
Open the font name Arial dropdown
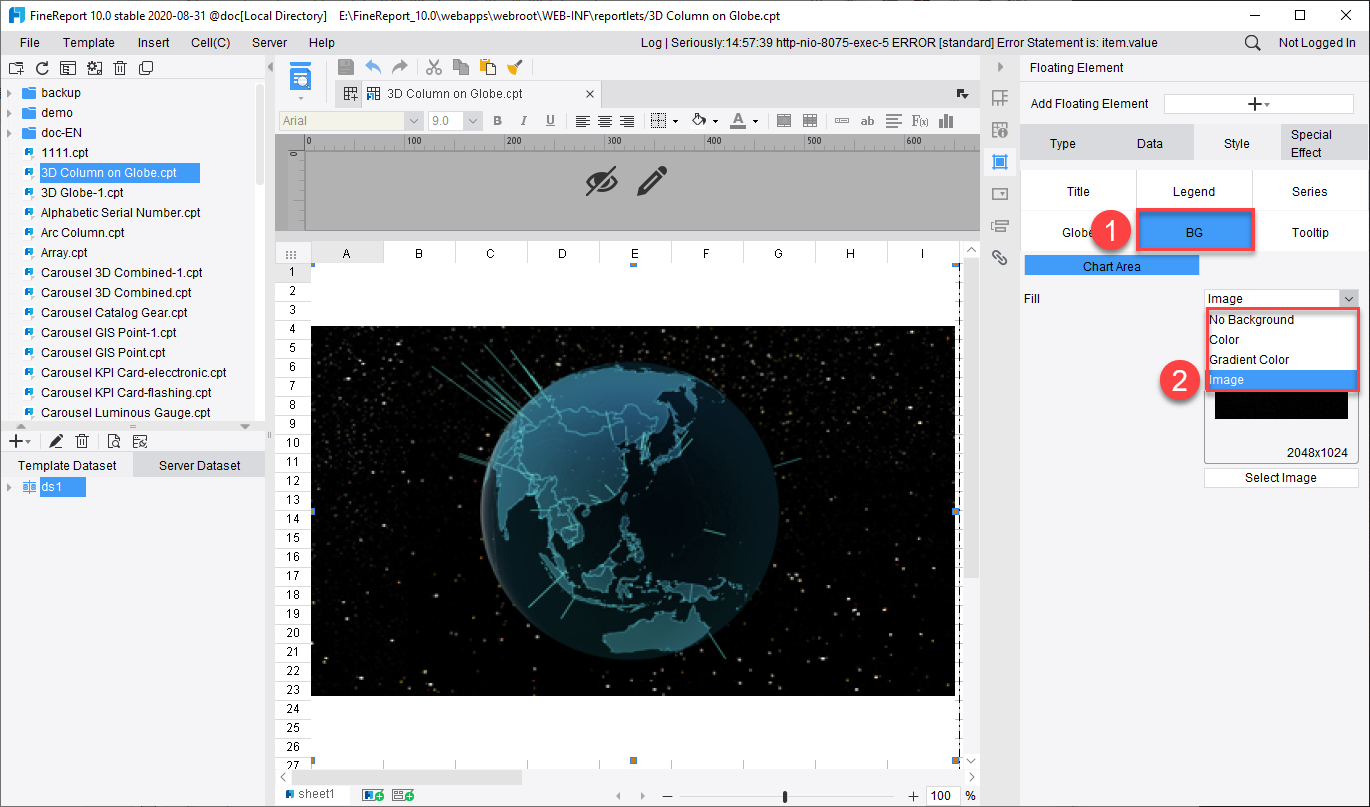(413, 121)
